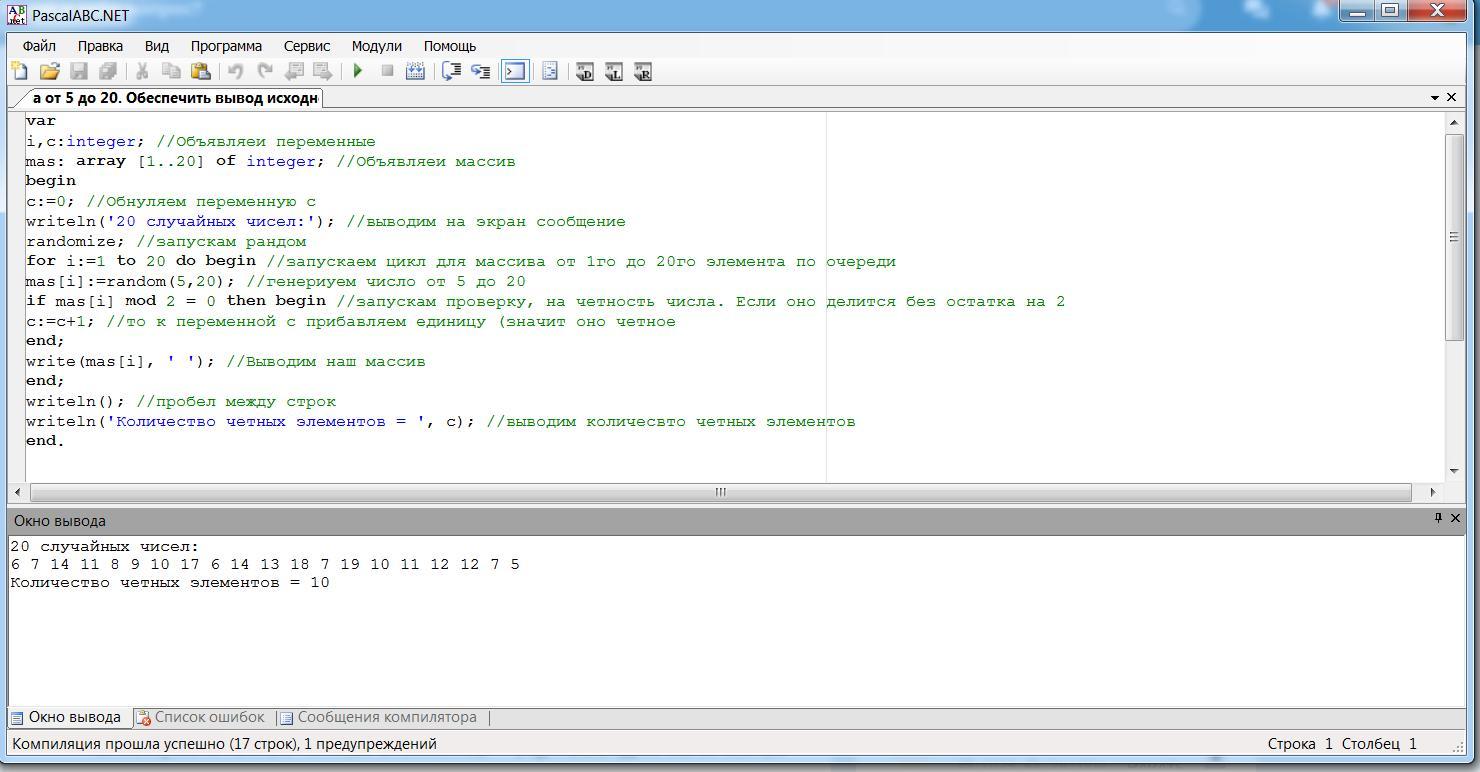Open a file using the folder icon

50,71
